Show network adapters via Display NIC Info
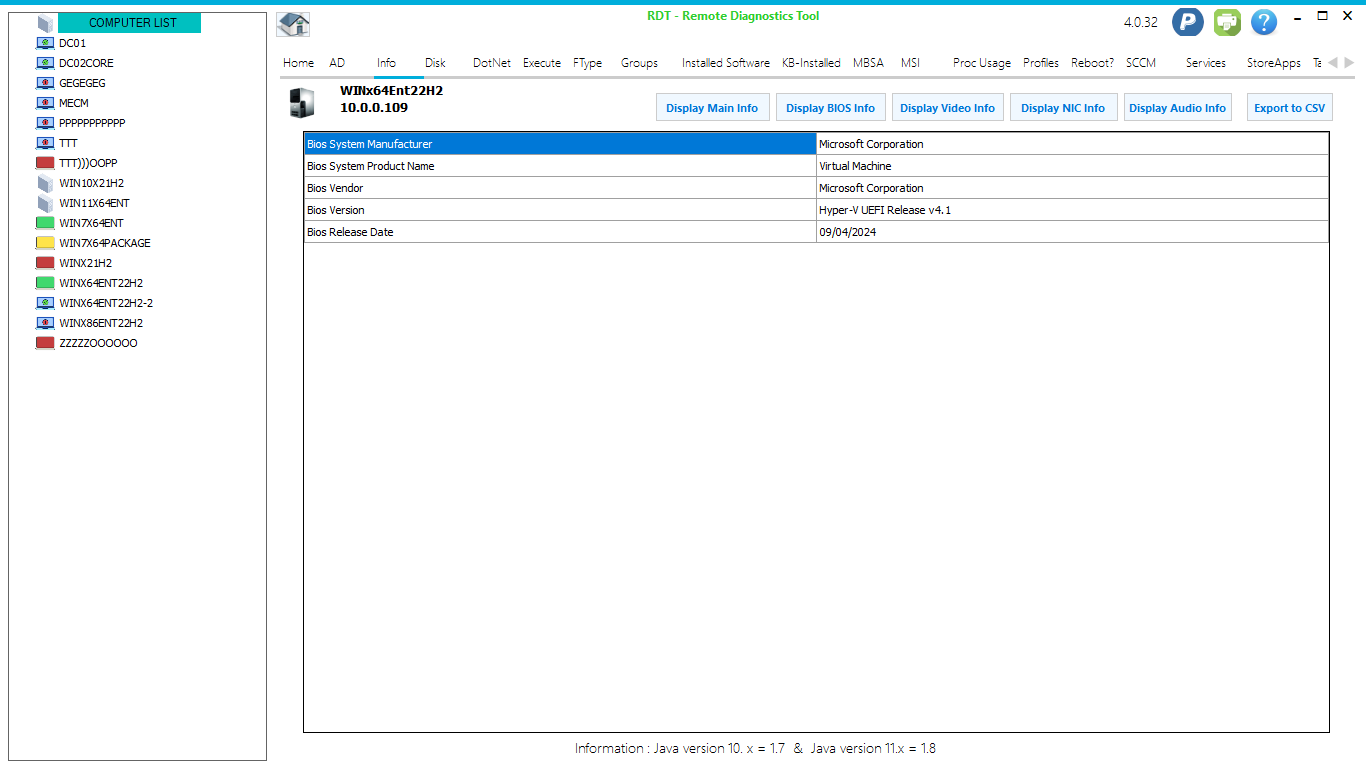Viewport: 1366px width, 768px height. pyautogui.click(x=1063, y=108)
